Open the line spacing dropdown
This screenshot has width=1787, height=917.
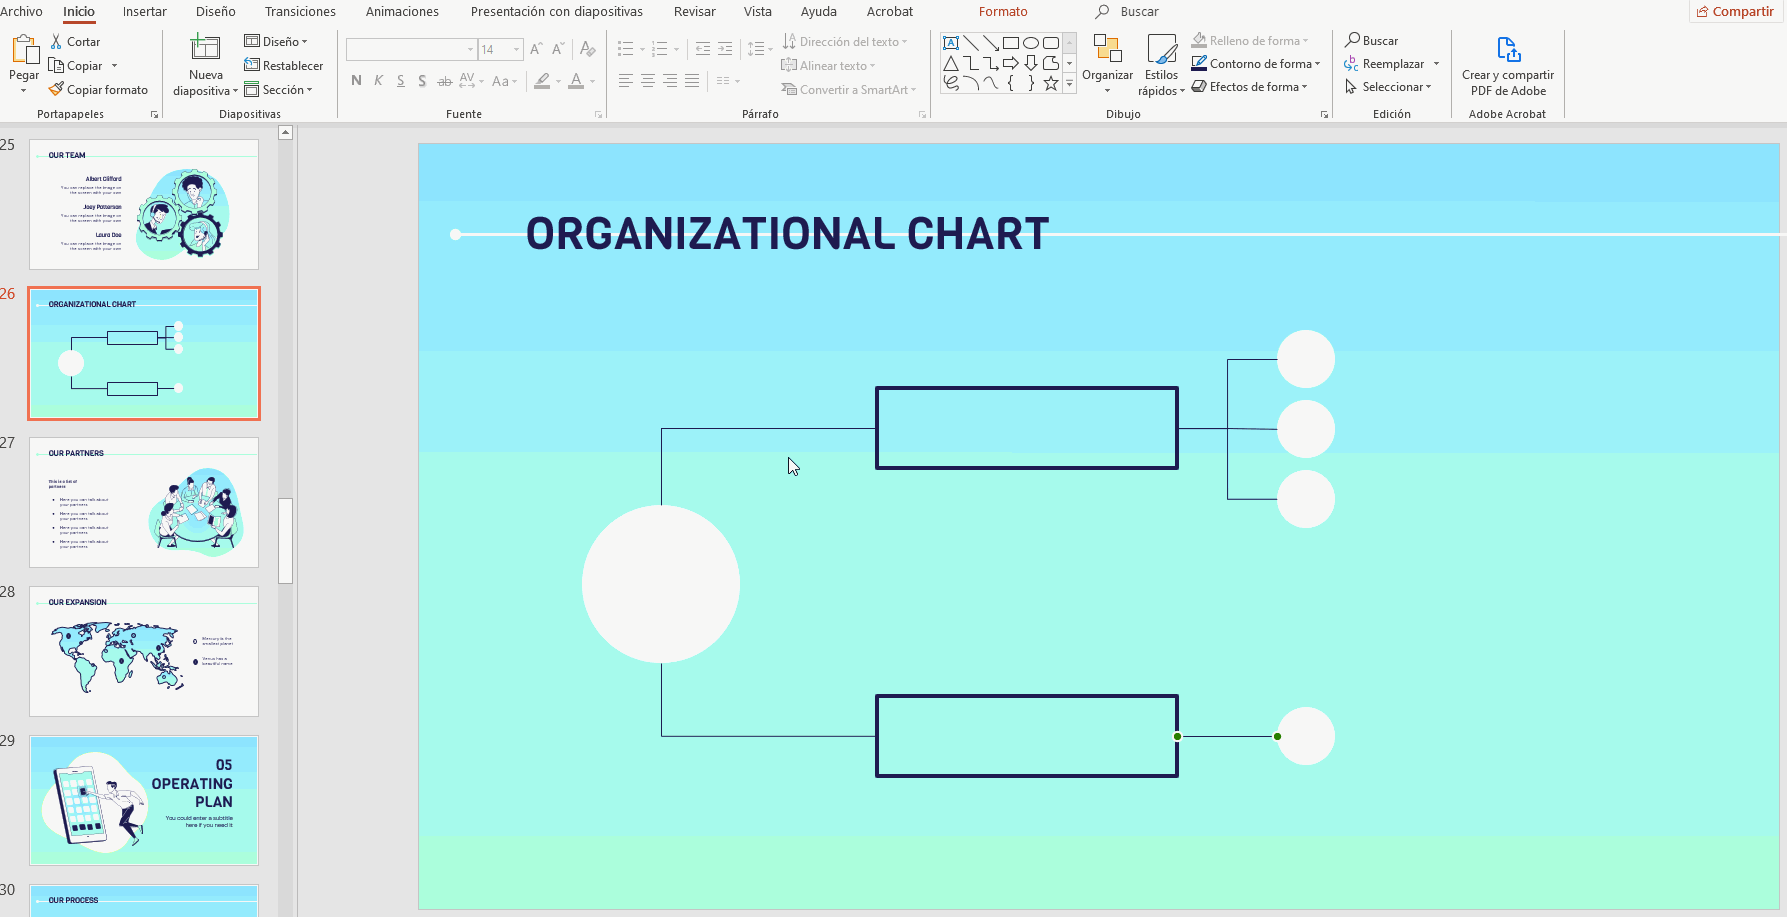[x=760, y=49]
